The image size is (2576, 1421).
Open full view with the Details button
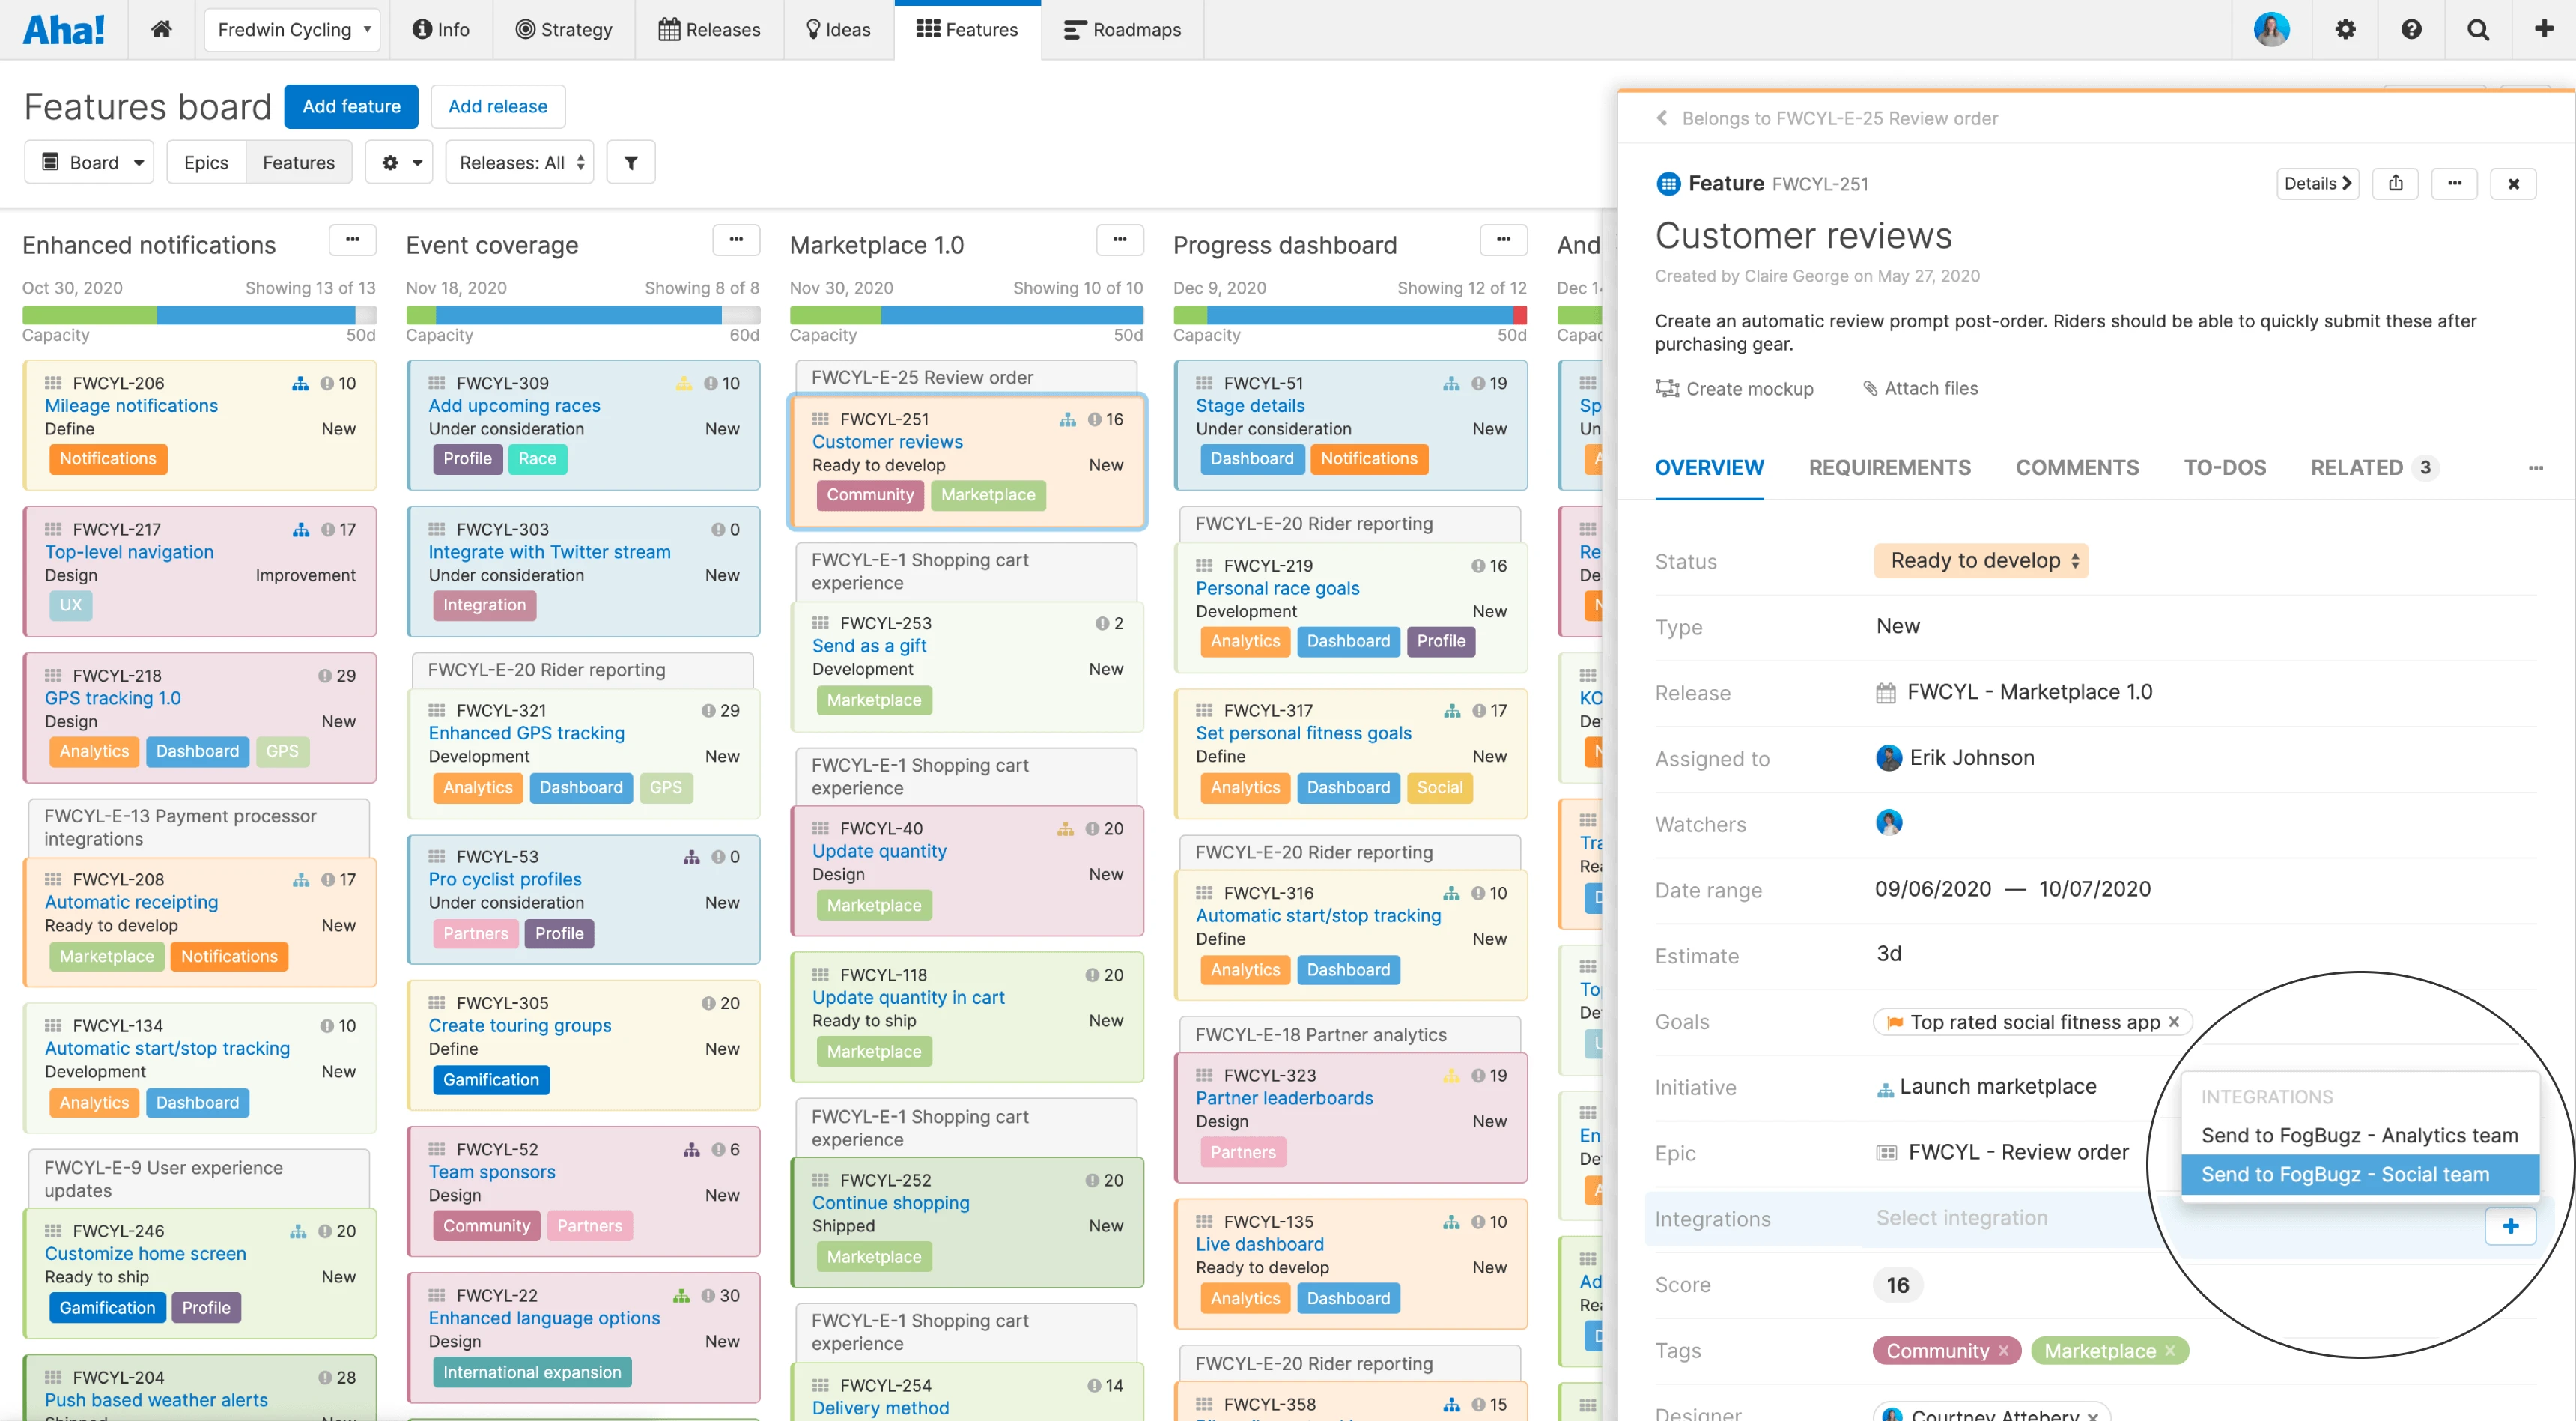pyautogui.click(x=2317, y=183)
